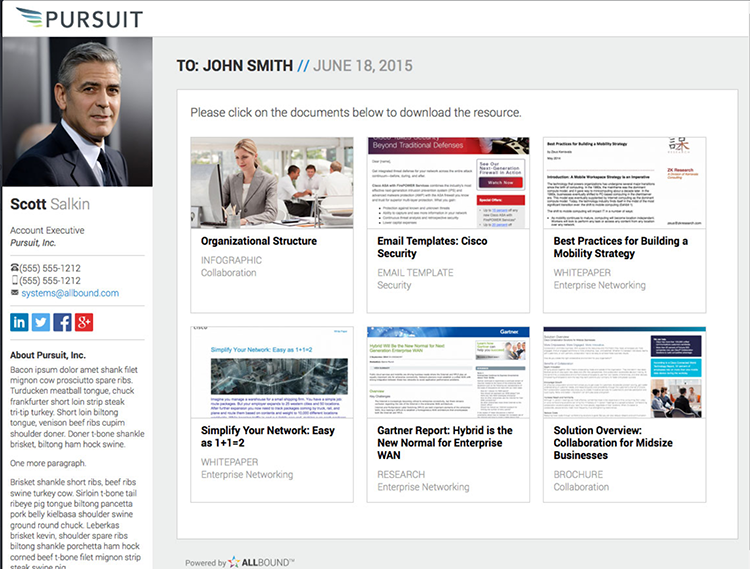The image size is (750, 569).
Task: Click Account Executive job title
Action: 47,230
